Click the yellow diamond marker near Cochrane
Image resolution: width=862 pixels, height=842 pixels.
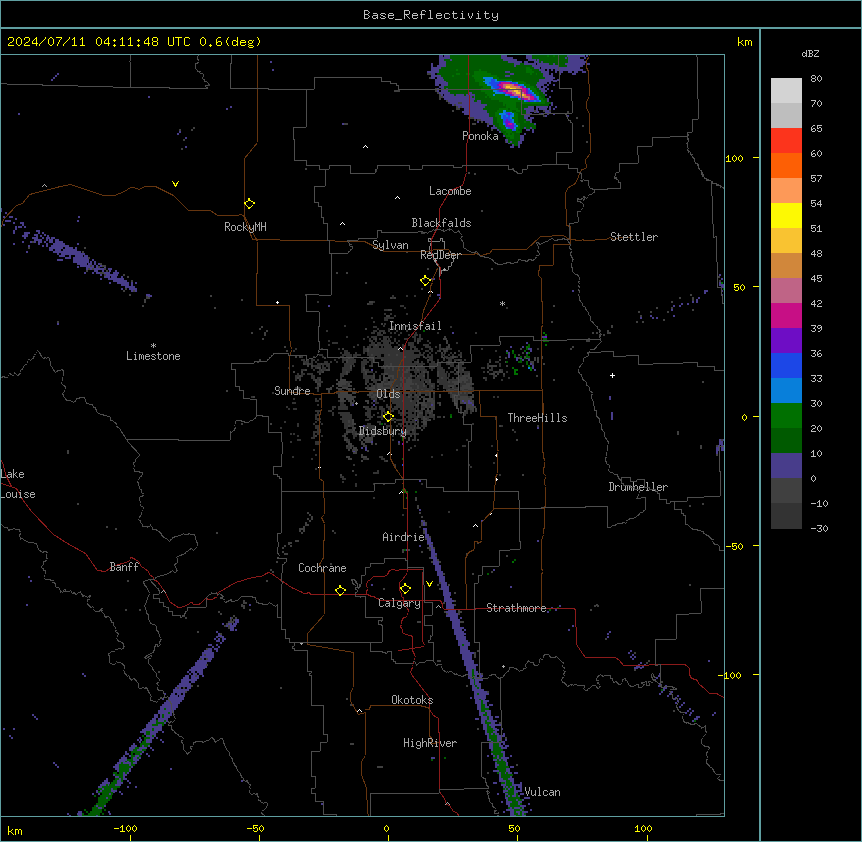[340, 590]
